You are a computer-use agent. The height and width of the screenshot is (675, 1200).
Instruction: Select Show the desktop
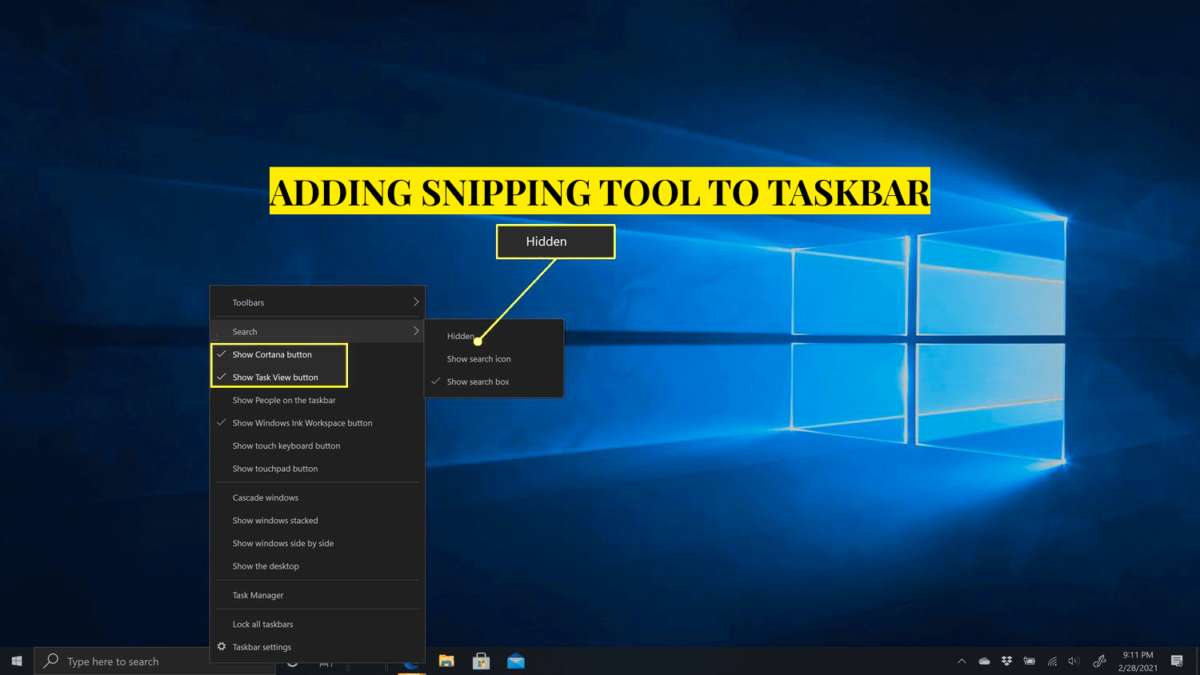[x=317, y=566]
